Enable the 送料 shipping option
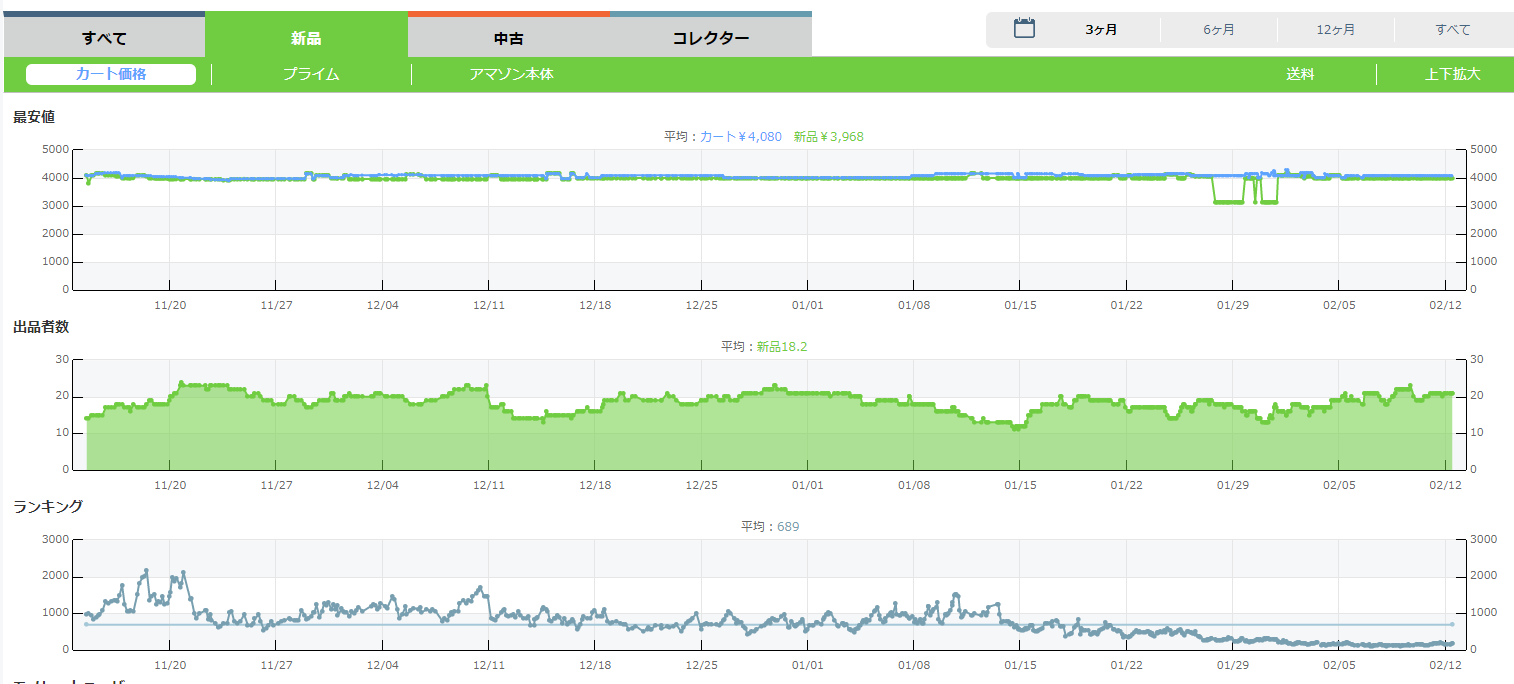Image resolution: width=1514 pixels, height=684 pixels. coord(1300,74)
